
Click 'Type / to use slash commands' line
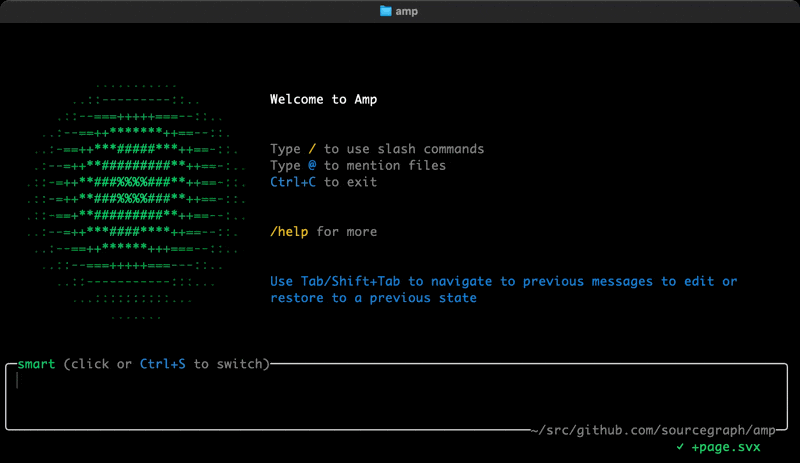point(377,149)
